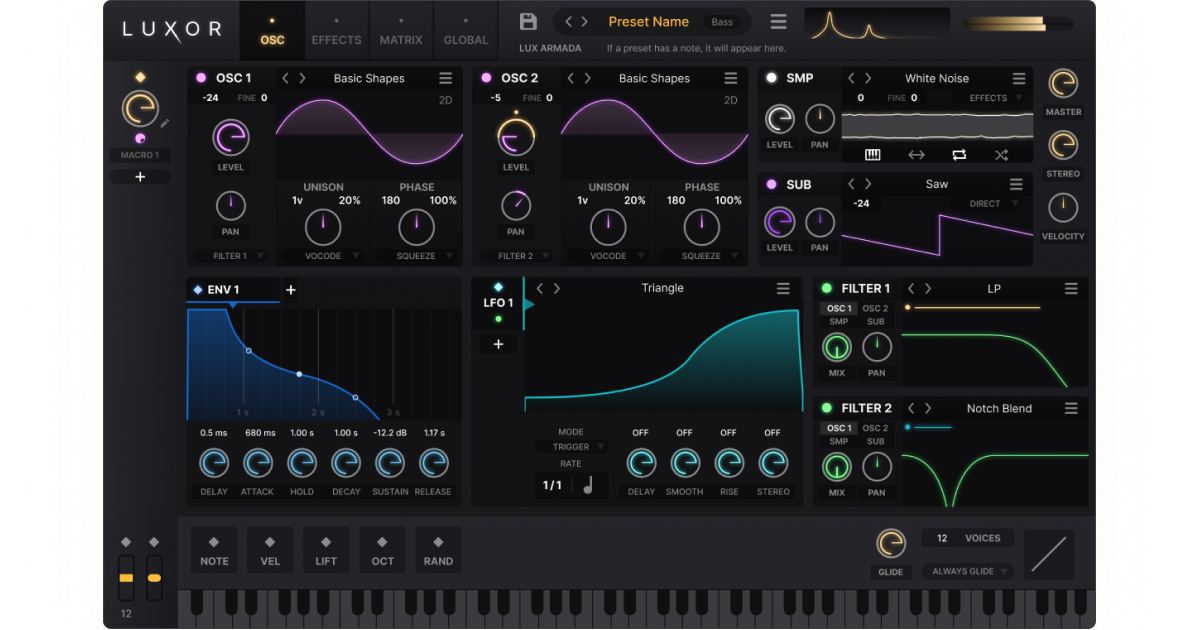Click the reverse playback arrows icon in SMP panel
Viewport: 1200px width, 630px height.
coord(915,155)
